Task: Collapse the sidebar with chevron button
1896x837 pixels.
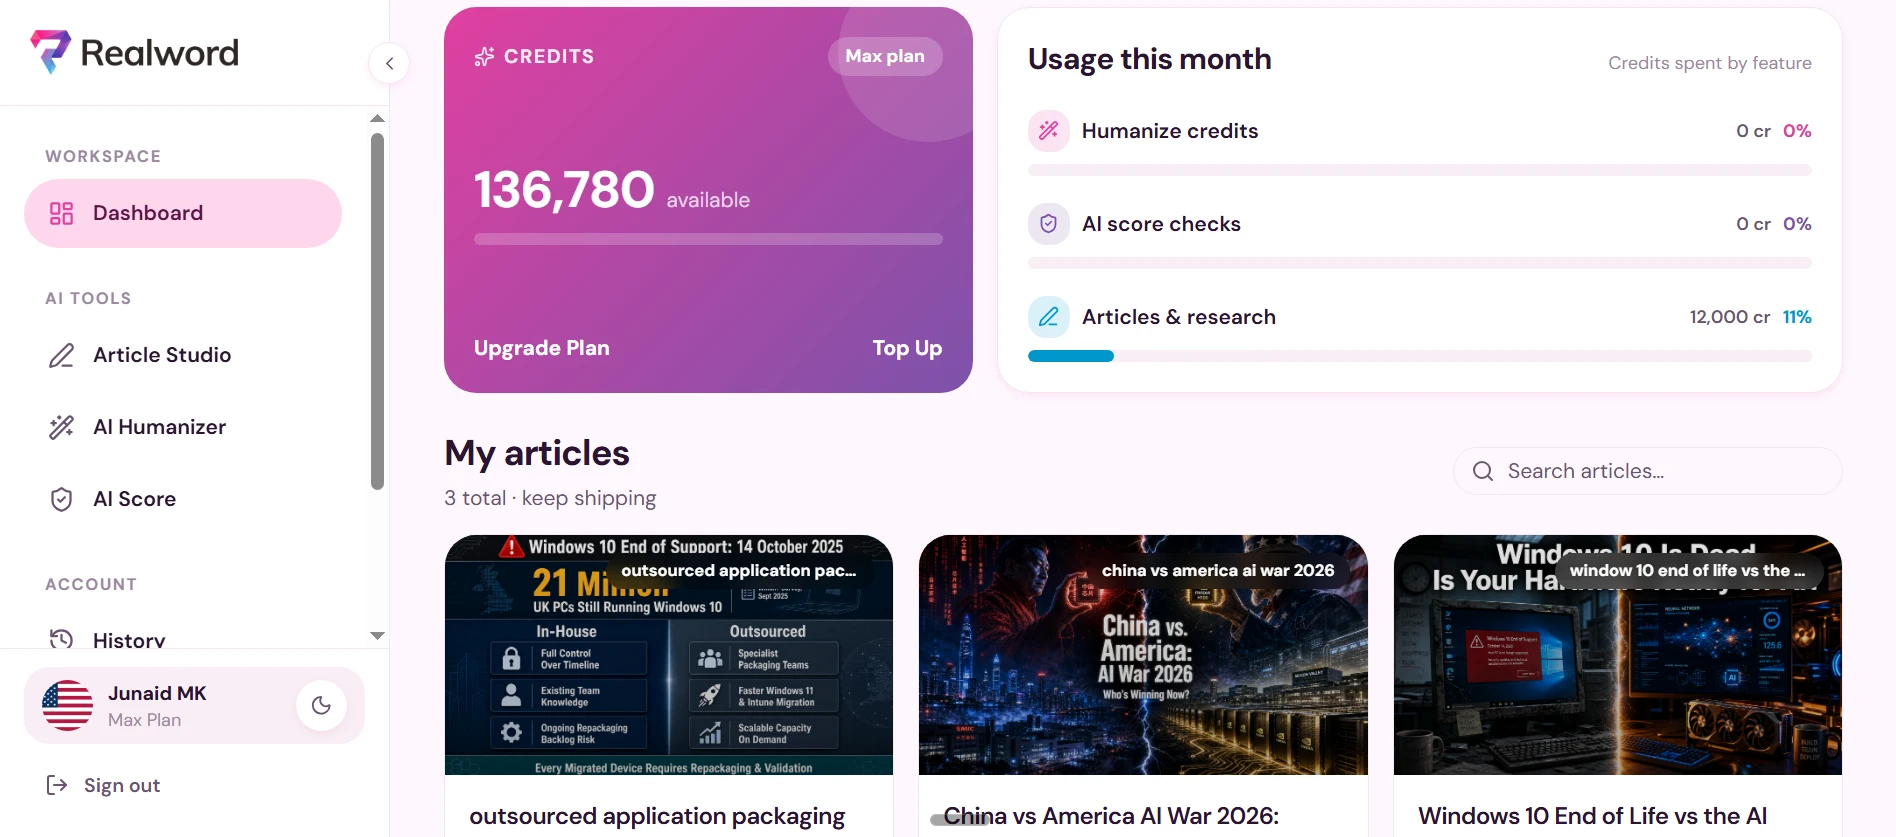Action: coord(389,63)
